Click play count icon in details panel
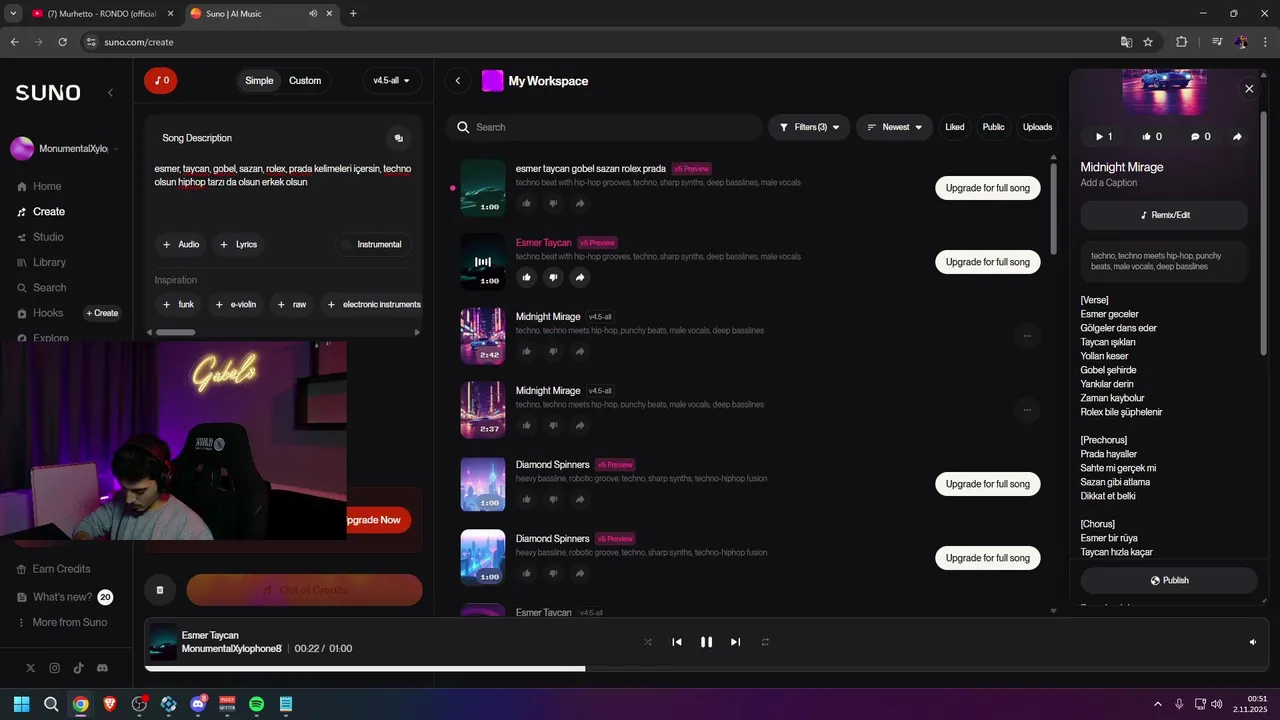The image size is (1280, 720). click(1104, 136)
